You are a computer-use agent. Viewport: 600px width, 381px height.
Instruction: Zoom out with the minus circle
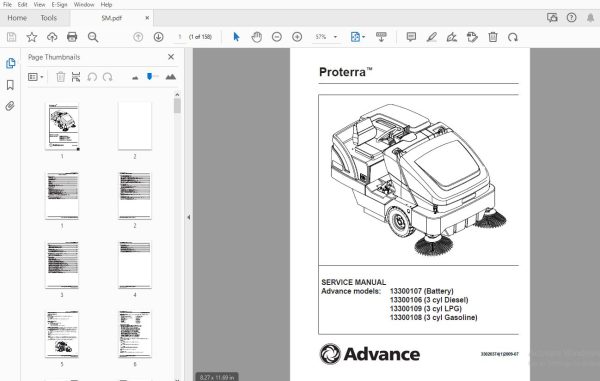click(277, 37)
